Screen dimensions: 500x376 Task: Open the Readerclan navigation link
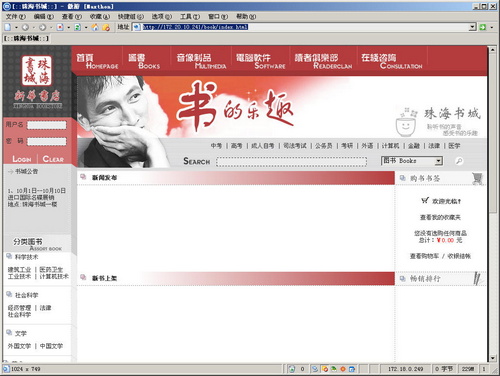click(x=323, y=61)
